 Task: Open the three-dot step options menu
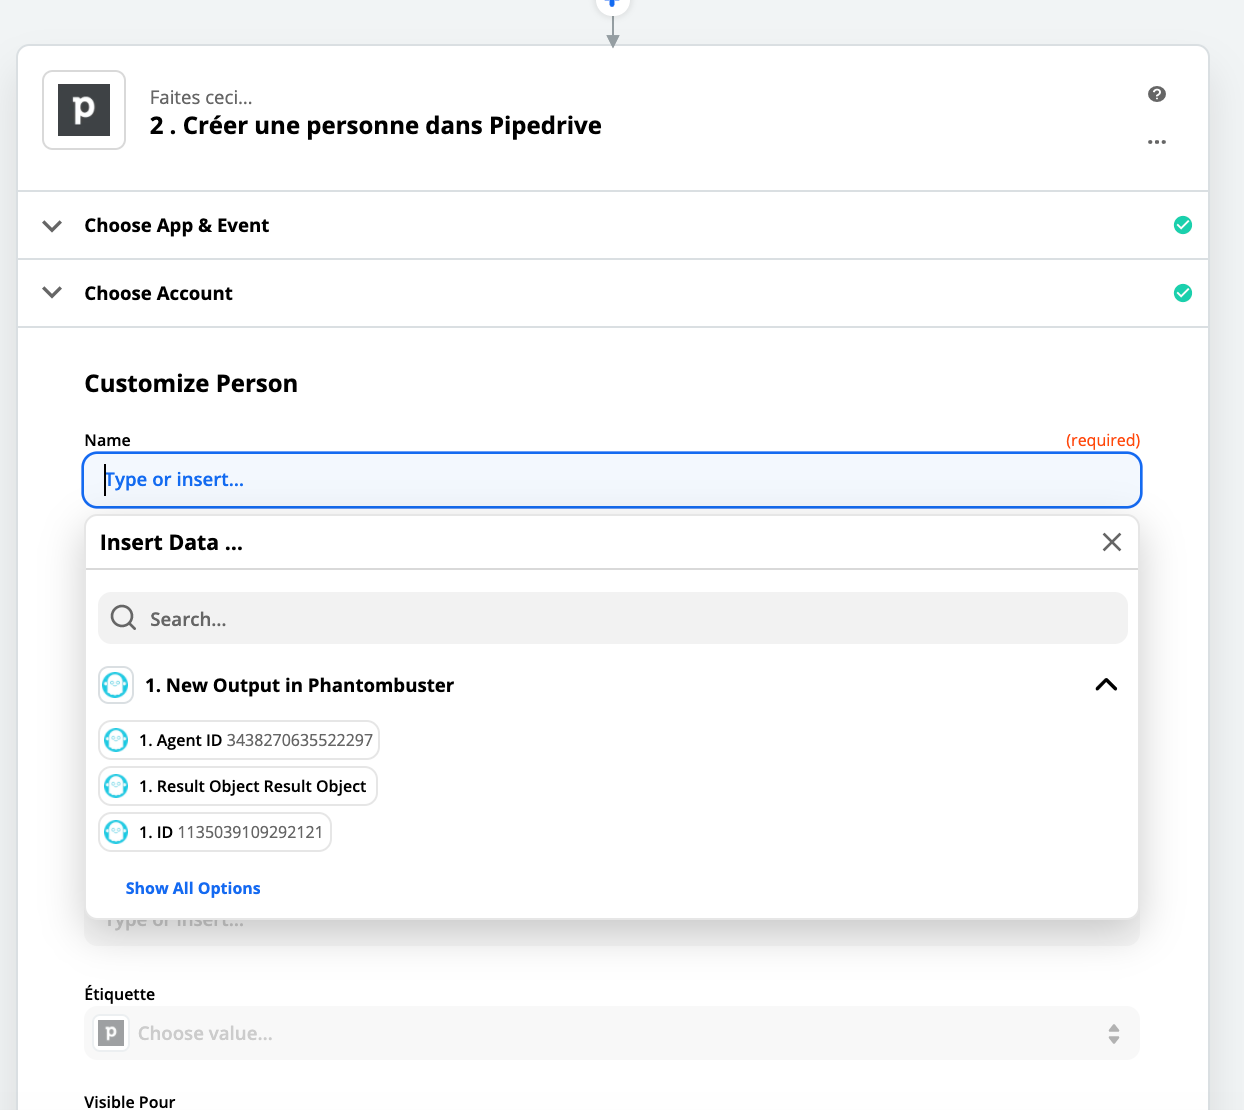pyautogui.click(x=1157, y=142)
